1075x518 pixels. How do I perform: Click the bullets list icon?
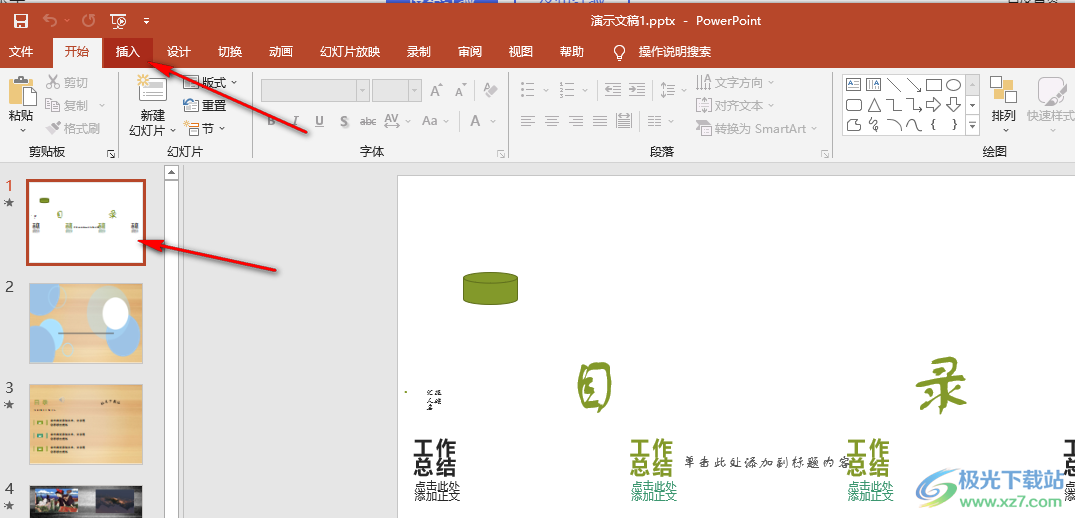pyautogui.click(x=528, y=89)
